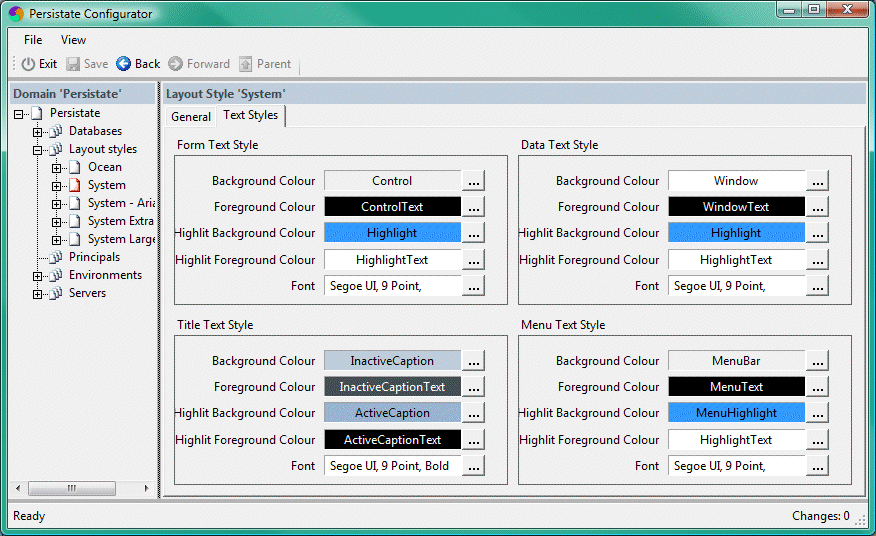Expand the Ocean layout style
Viewport: 876px width, 536px height.
tap(56, 168)
